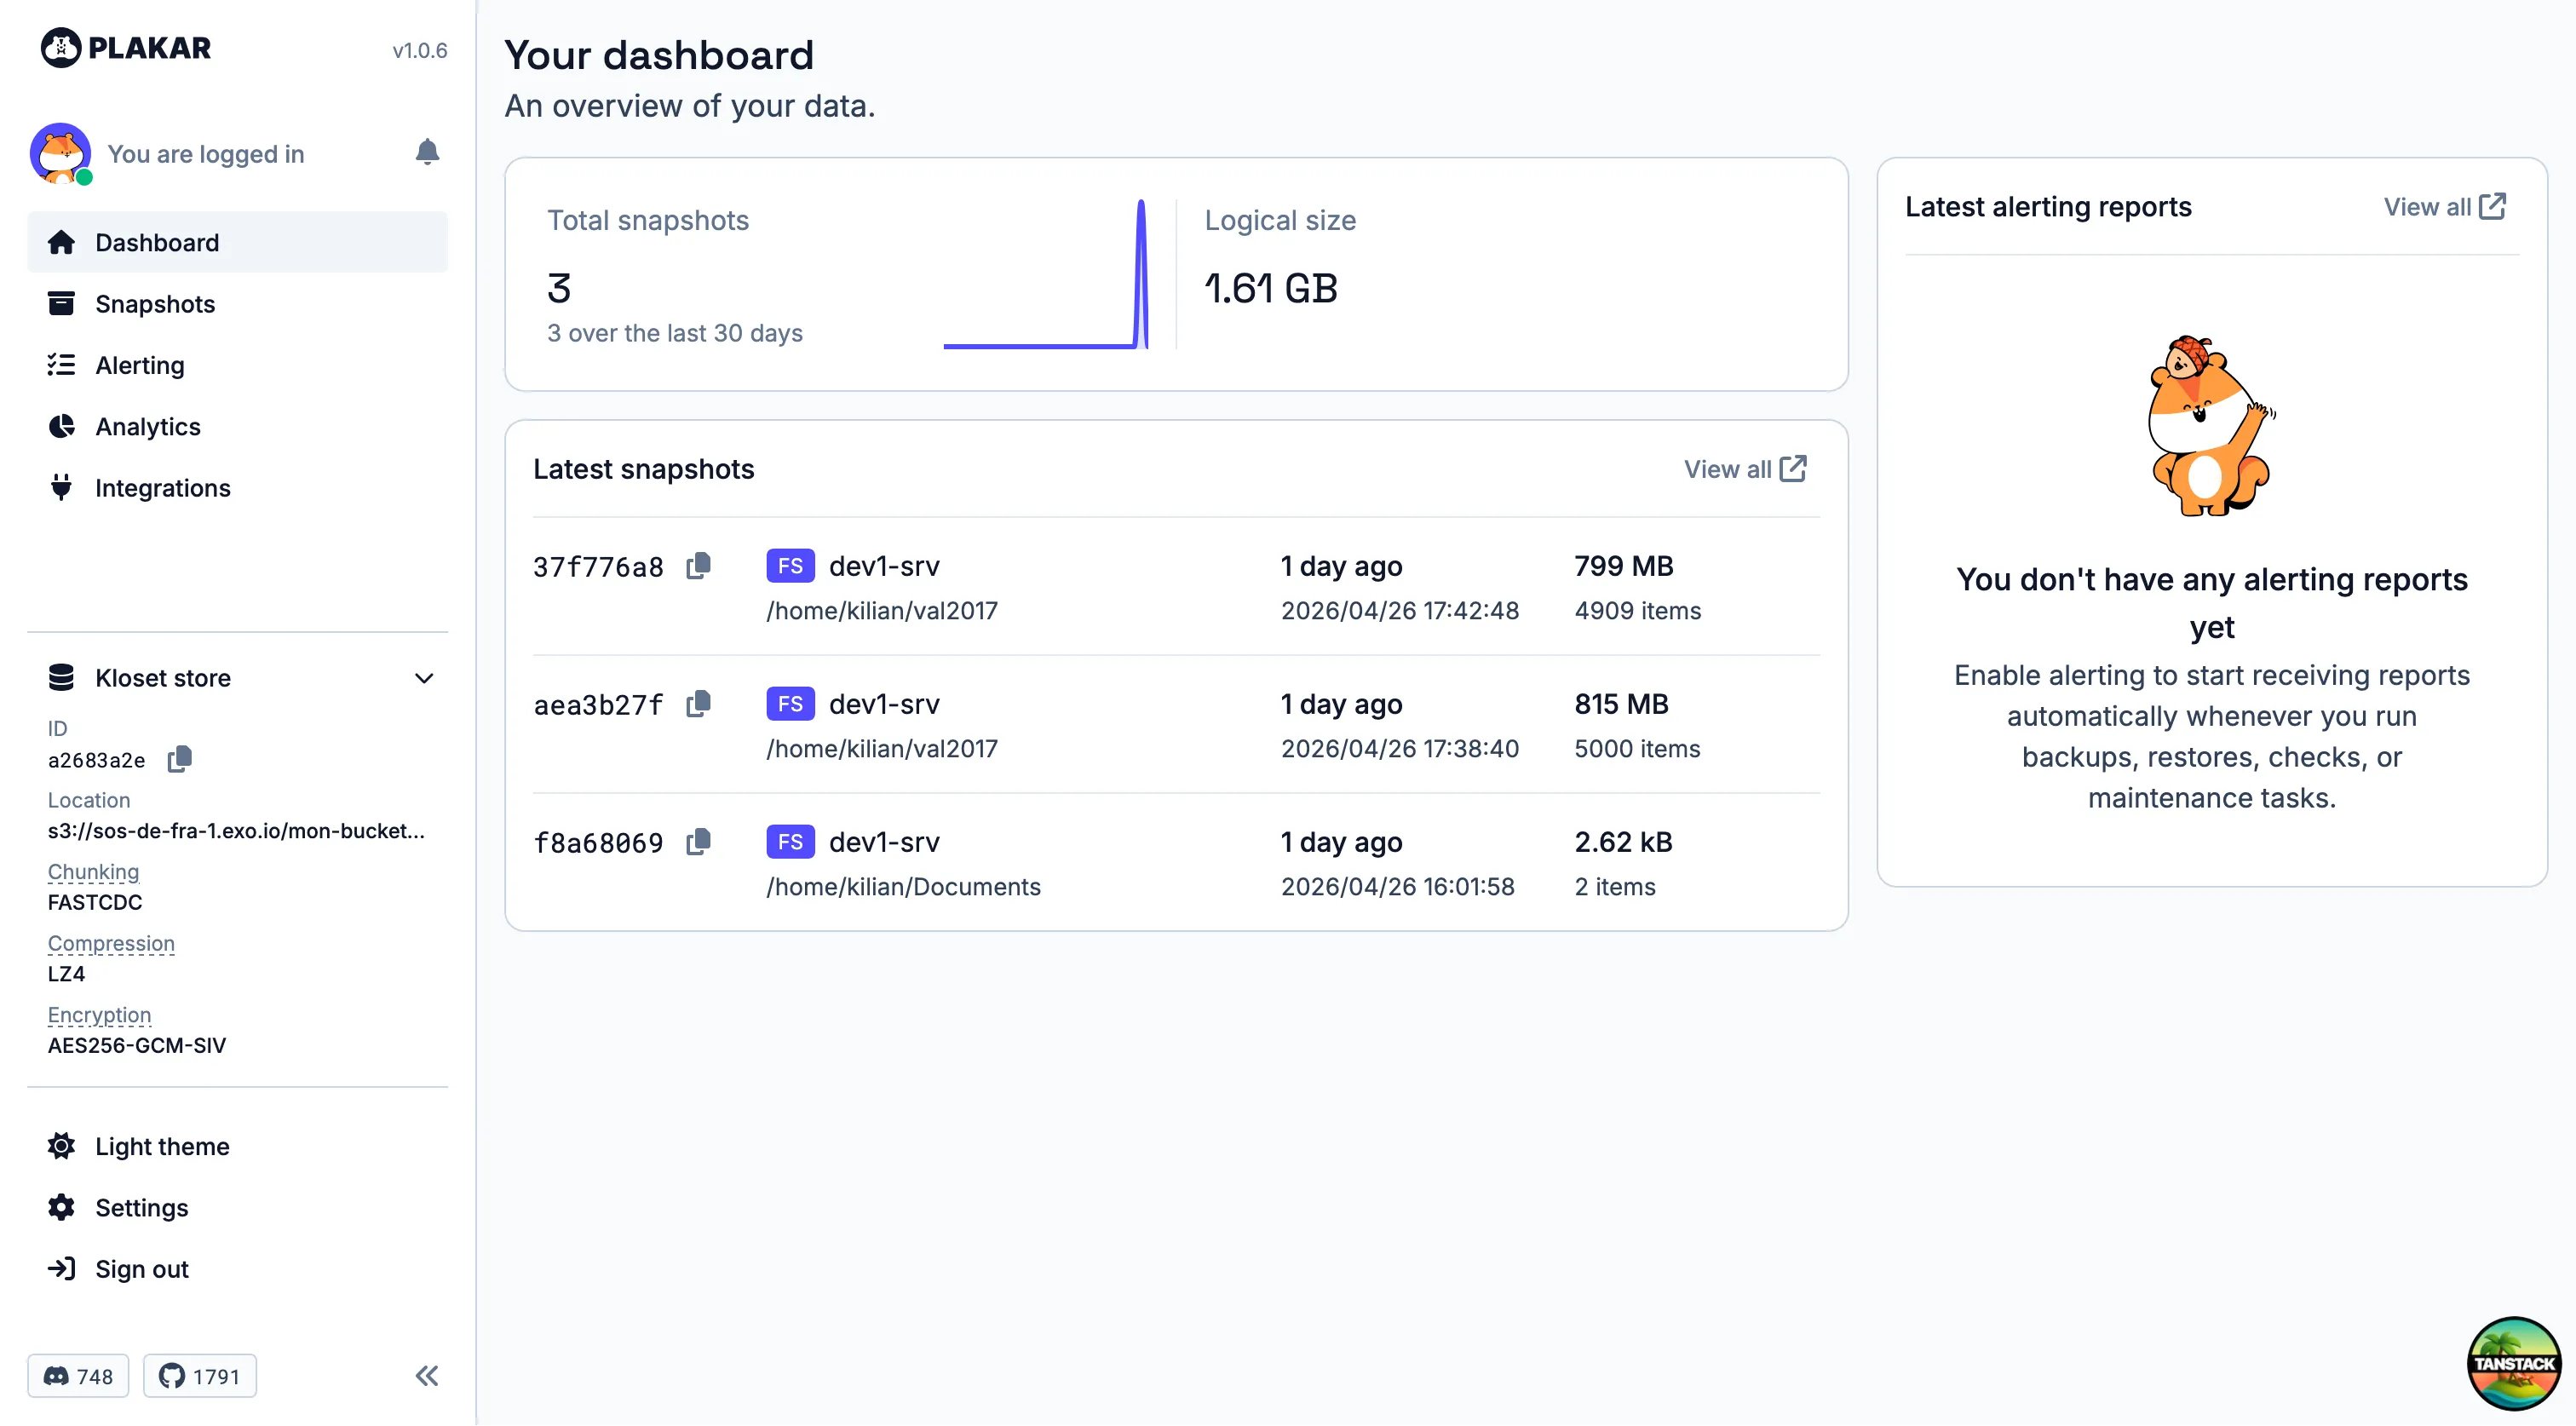
Task: Open the Discord badge showing 748
Action: pos(78,1376)
